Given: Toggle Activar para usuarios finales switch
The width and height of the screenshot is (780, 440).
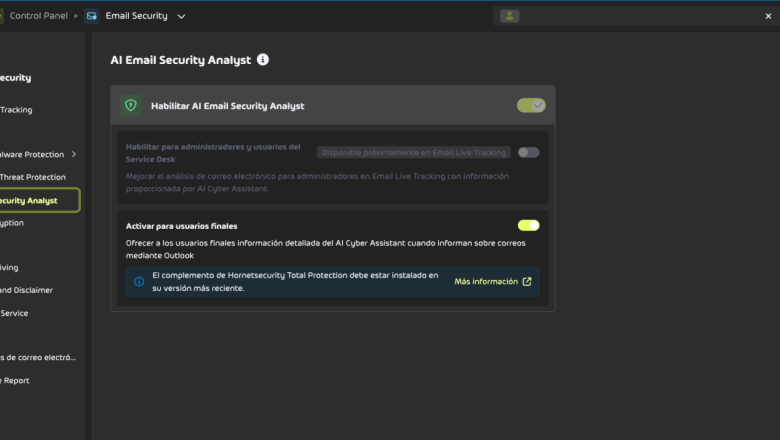Looking at the screenshot, I should (x=528, y=226).
